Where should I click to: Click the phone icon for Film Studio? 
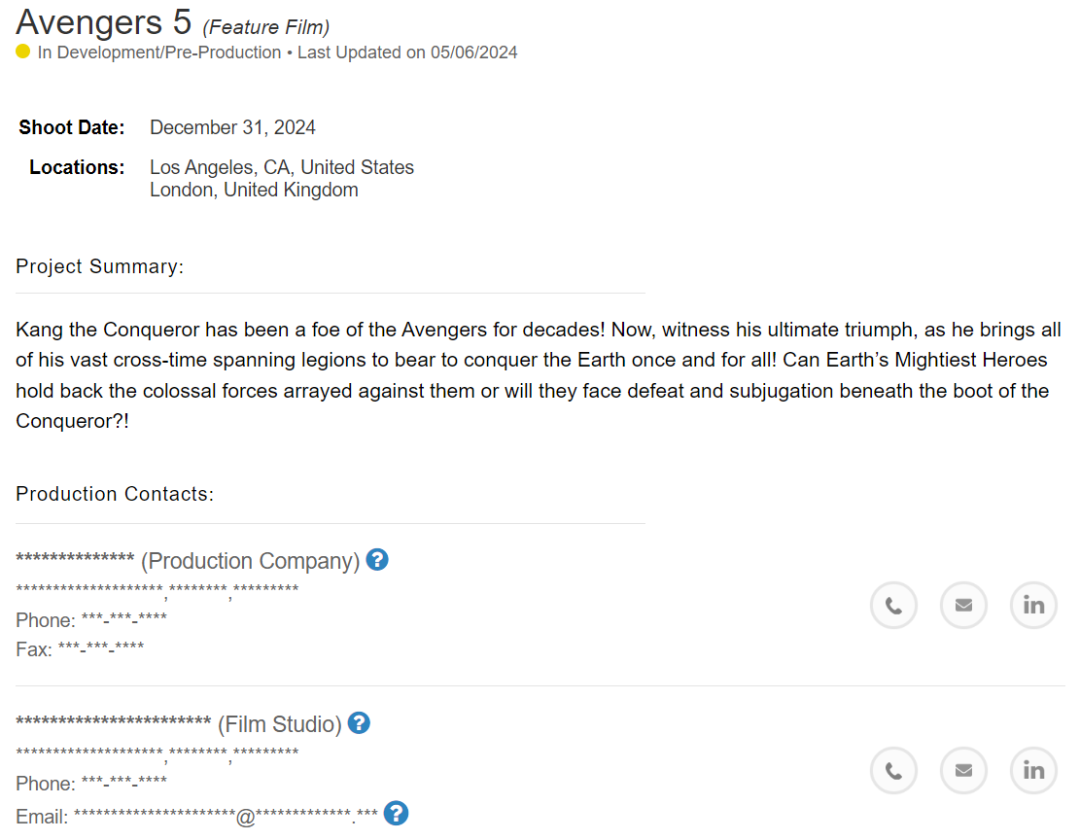[893, 770]
